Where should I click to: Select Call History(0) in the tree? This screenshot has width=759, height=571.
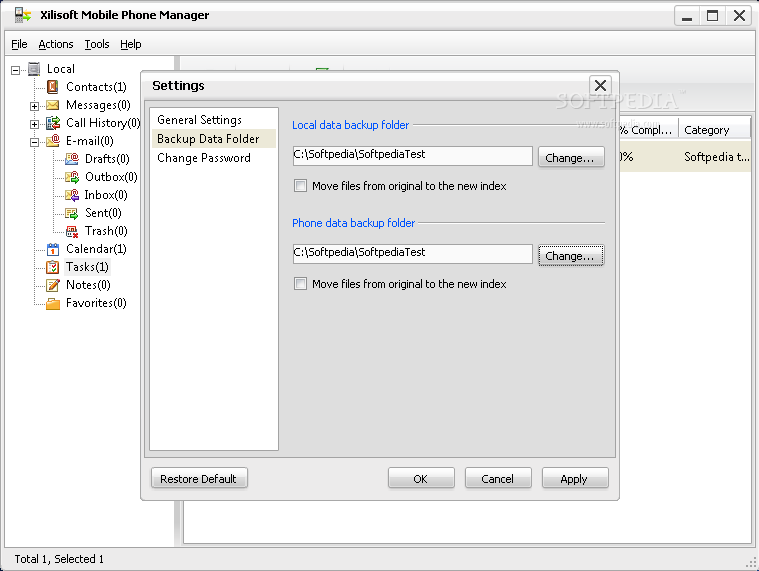click(x=103, y=123)
